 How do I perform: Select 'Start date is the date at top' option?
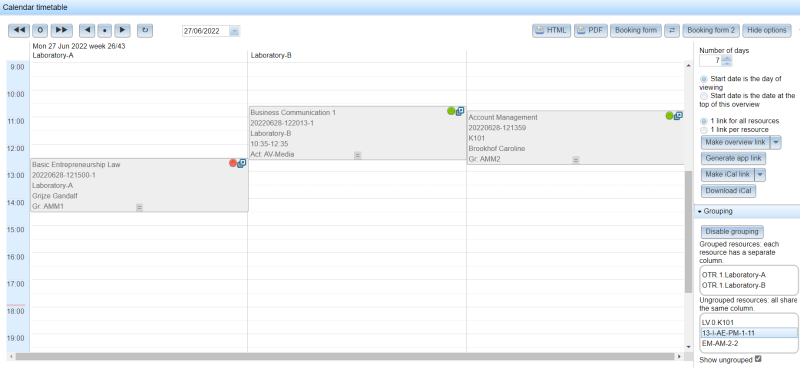[704, 96]
